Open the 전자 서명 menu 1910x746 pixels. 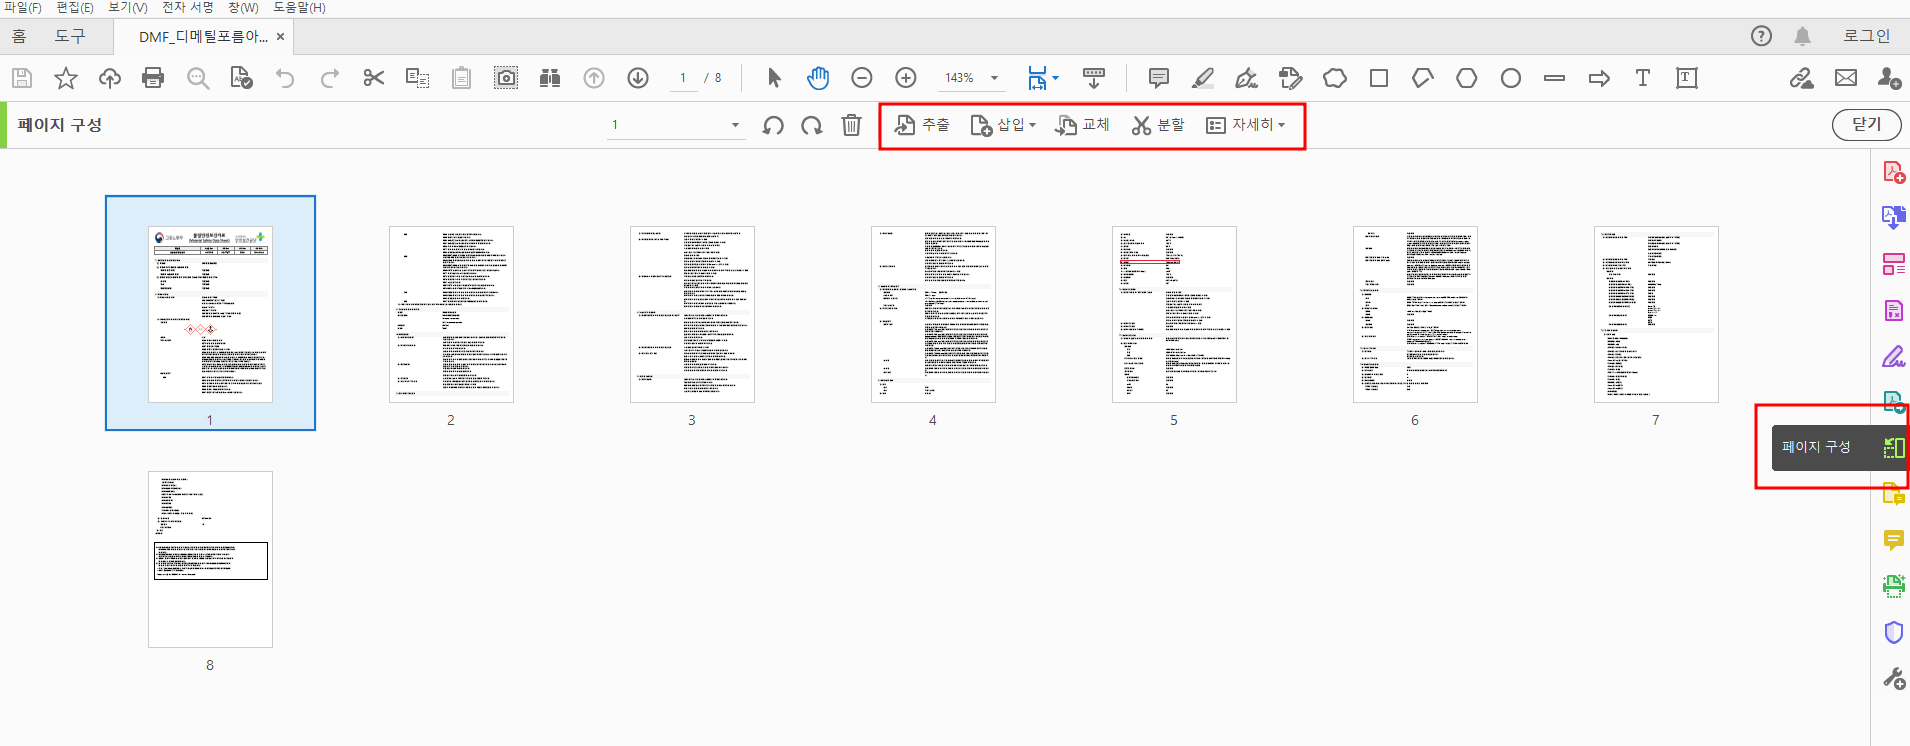pos(188,8)
